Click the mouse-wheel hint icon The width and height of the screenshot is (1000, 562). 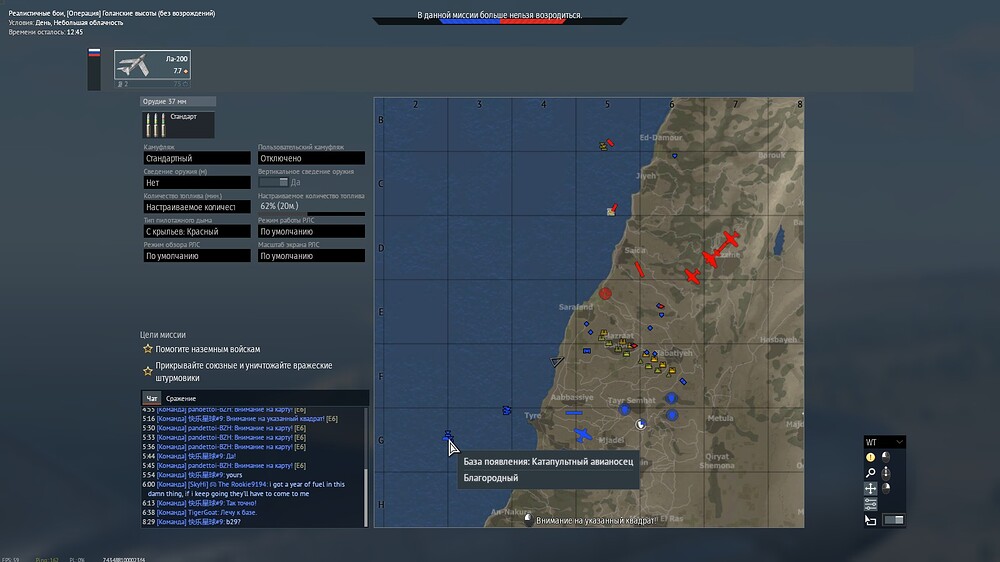point(886,473)
